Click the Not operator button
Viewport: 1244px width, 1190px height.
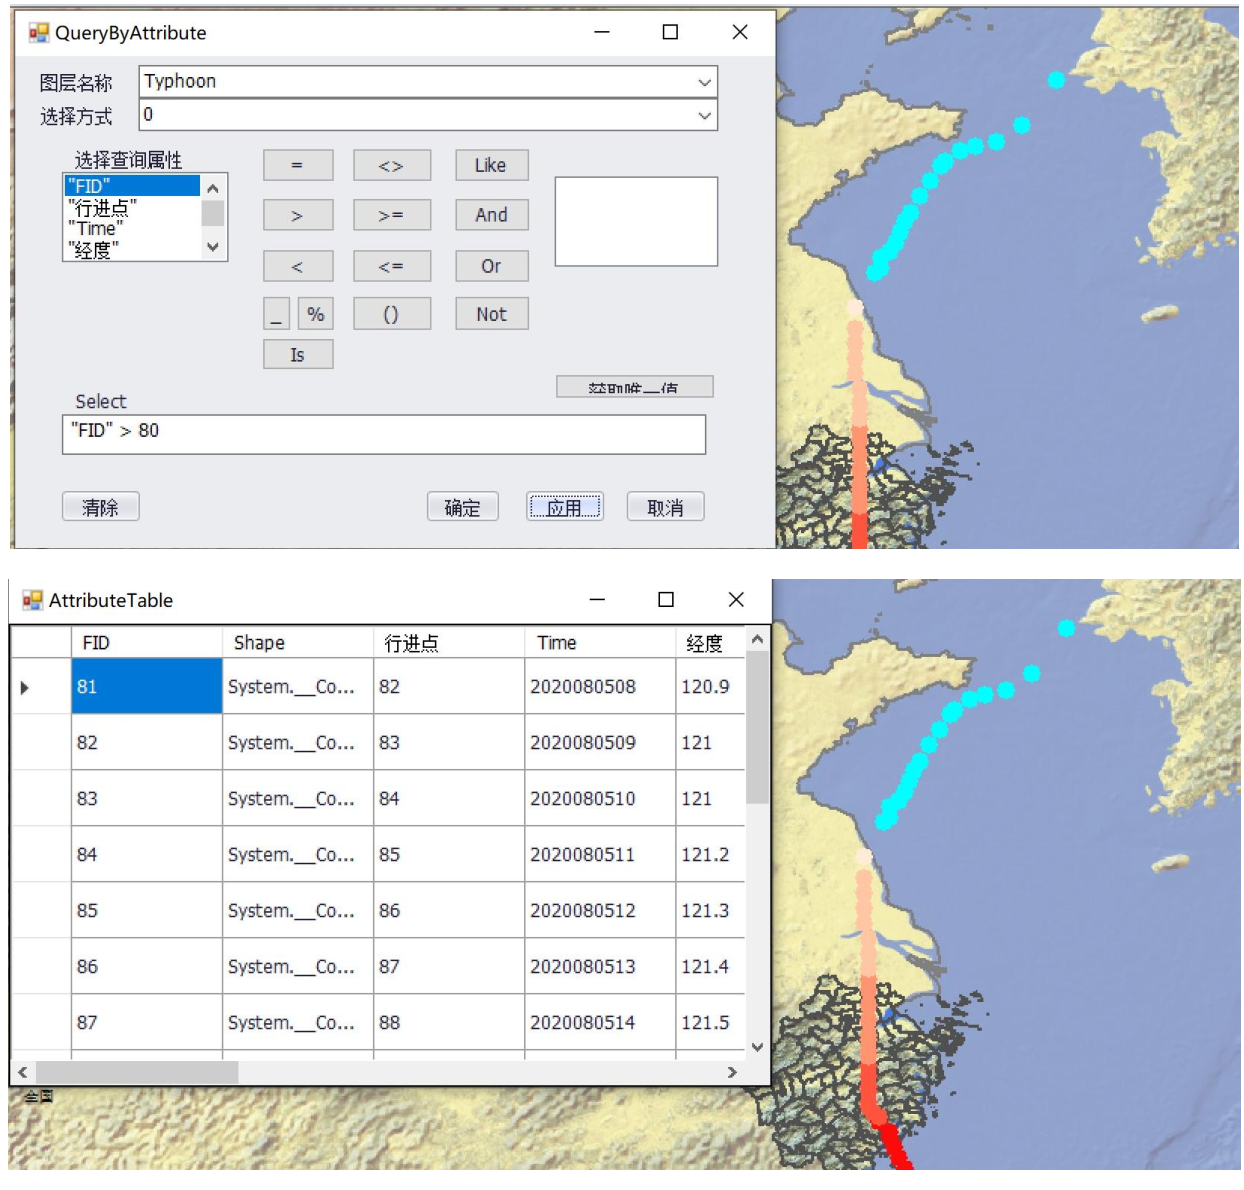(x=491, y=314)
